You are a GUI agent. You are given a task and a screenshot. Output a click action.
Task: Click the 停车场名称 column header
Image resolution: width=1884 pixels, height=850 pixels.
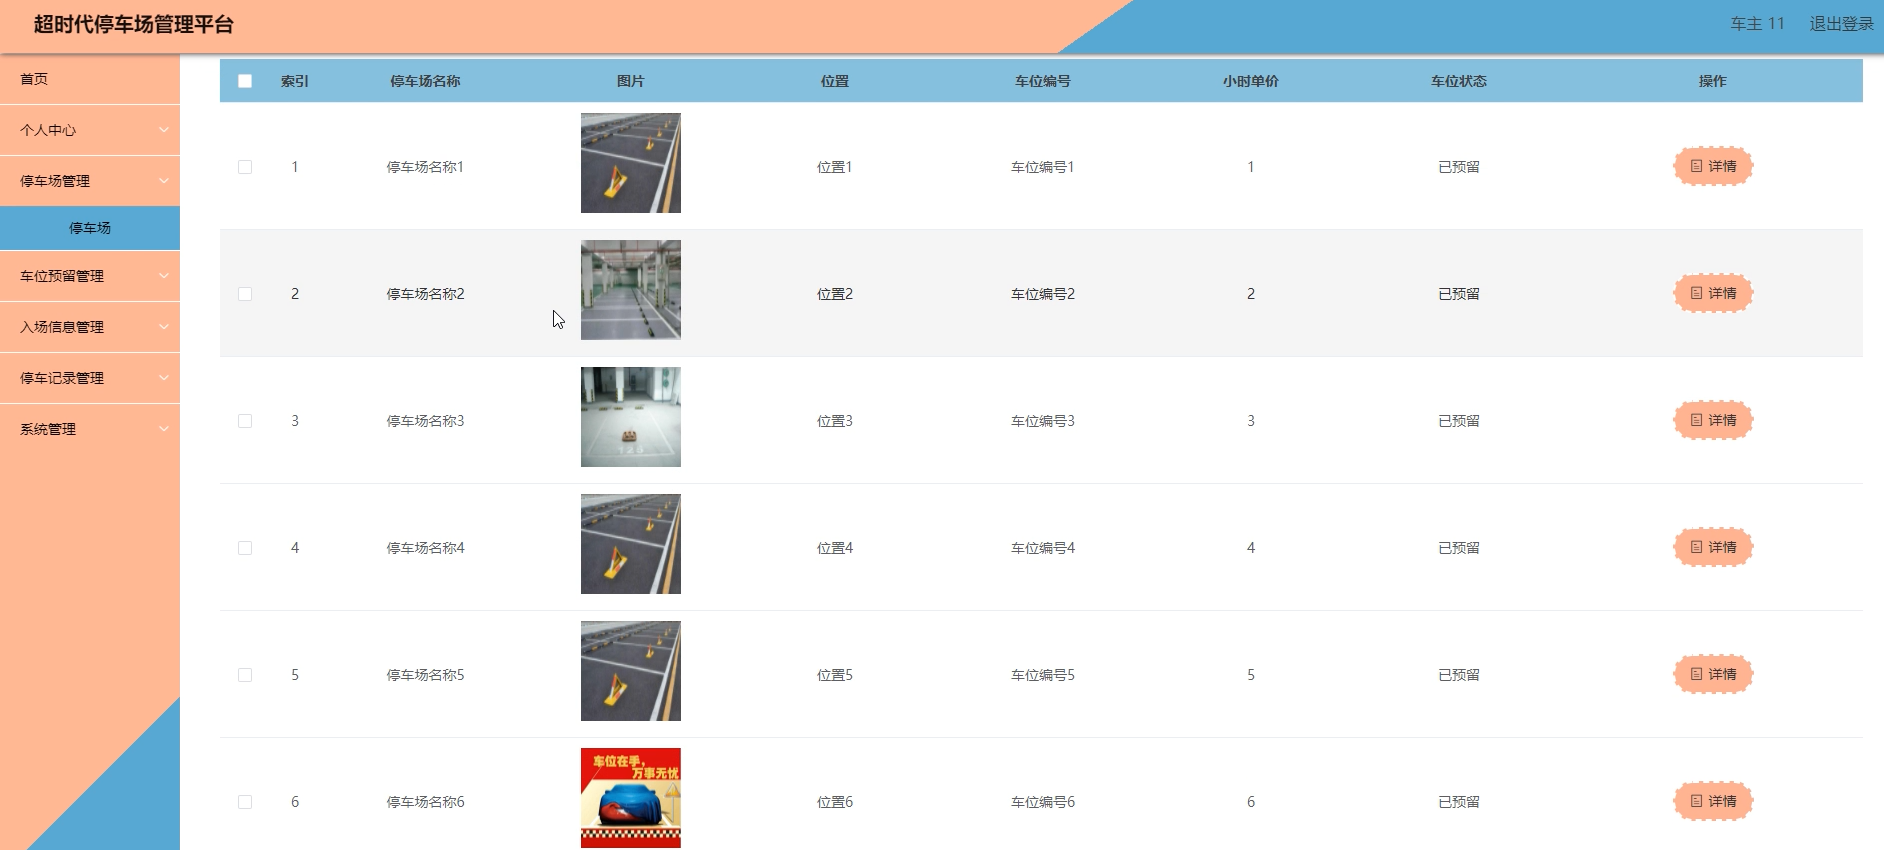(425, 81)
